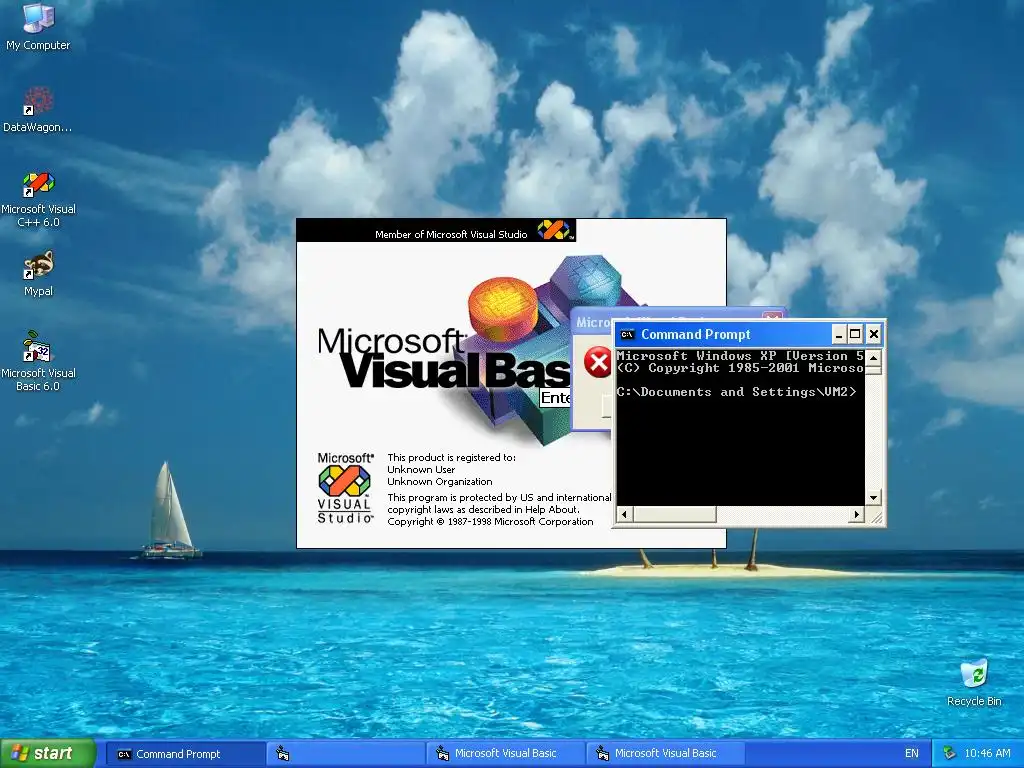Activate first Microsoft Visual Basic taskbar button
This screenshot has height=768, width=1024.
click(505, 754)
